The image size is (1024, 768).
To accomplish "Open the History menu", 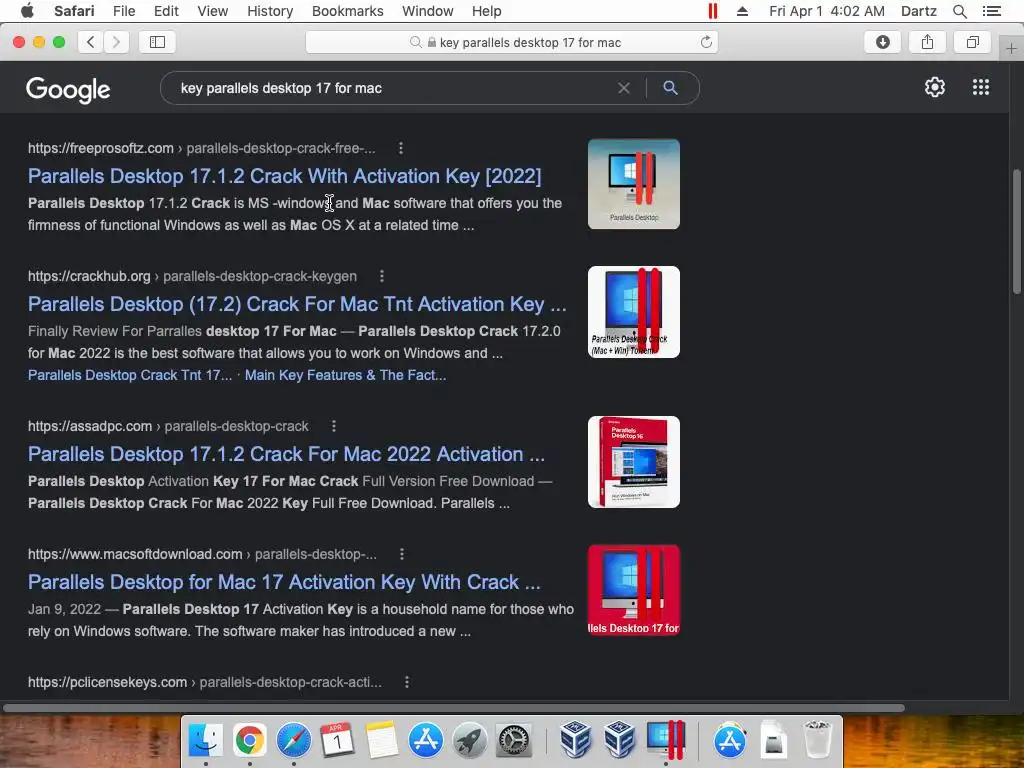I will [270, 11].
